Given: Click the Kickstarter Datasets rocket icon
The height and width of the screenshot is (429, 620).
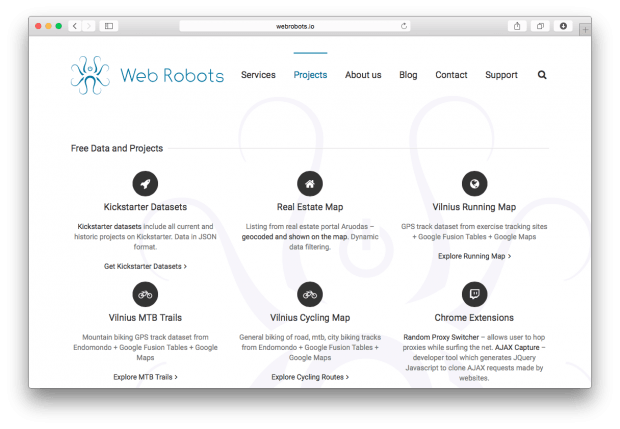Looking at the screenshot, I should point(145,184).
